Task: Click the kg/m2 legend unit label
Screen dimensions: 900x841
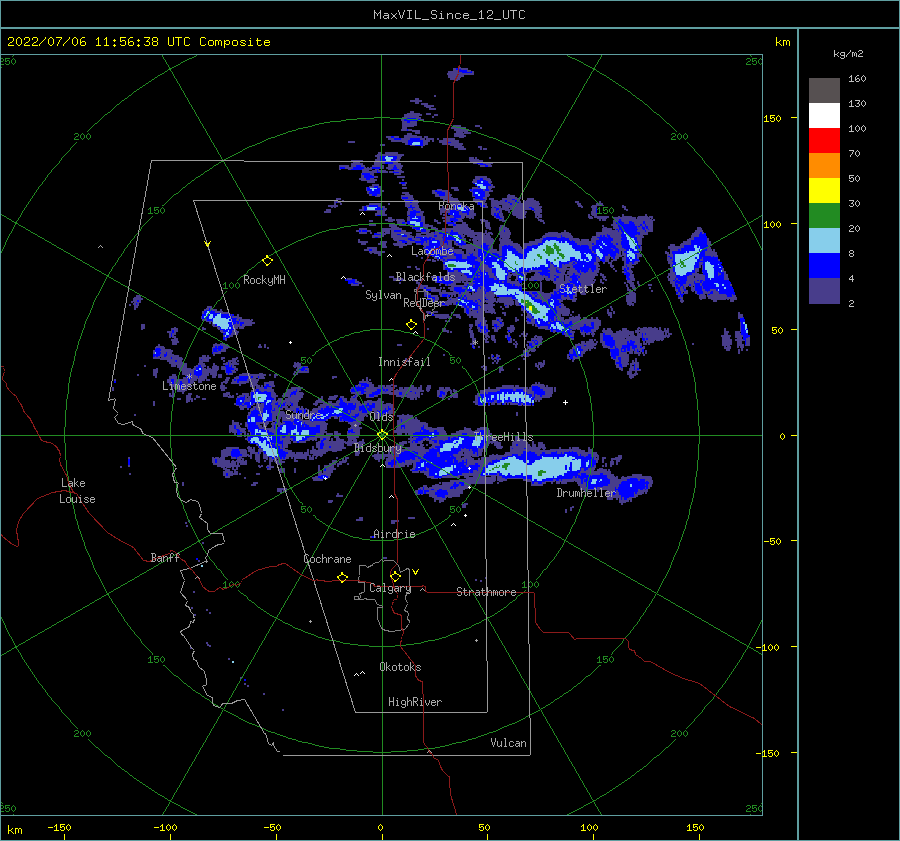Action: (848, 53)
